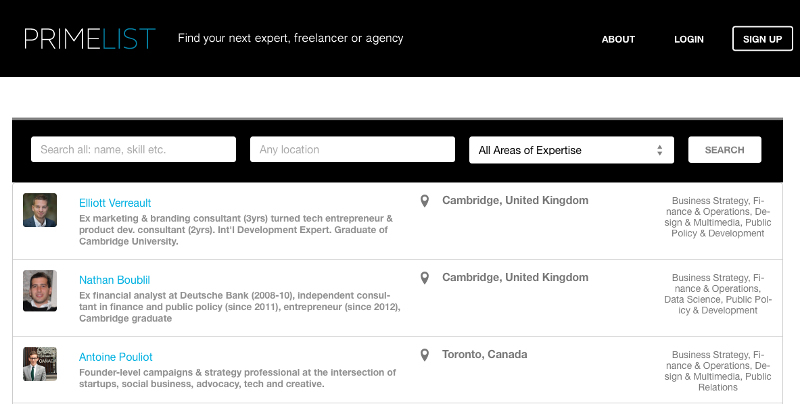Open Elliott Verreault's profile link
The height and width of the screenshot is (404, 800).
pos(115,203)
